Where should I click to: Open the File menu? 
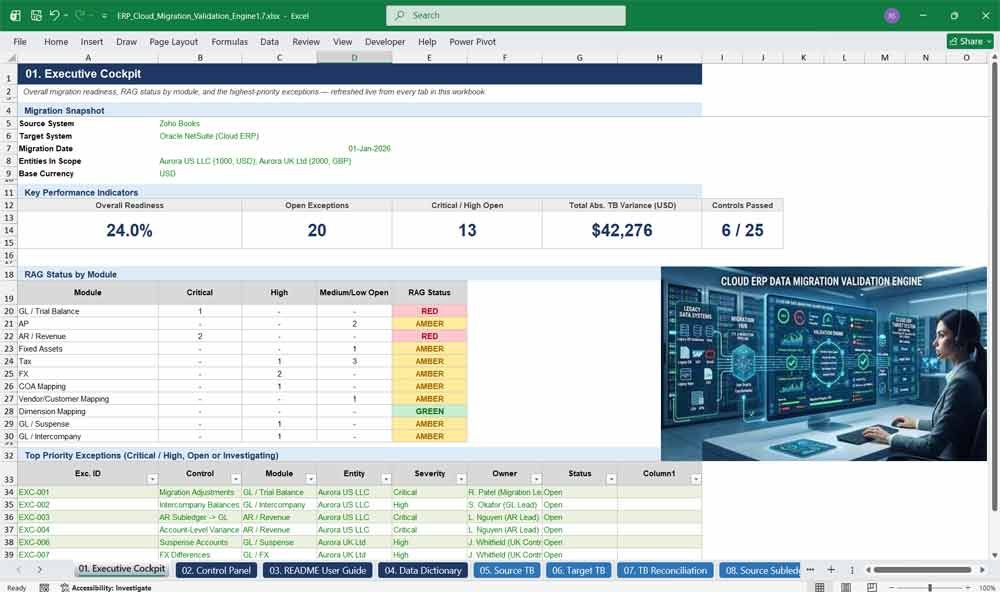(x=20, y=41)
